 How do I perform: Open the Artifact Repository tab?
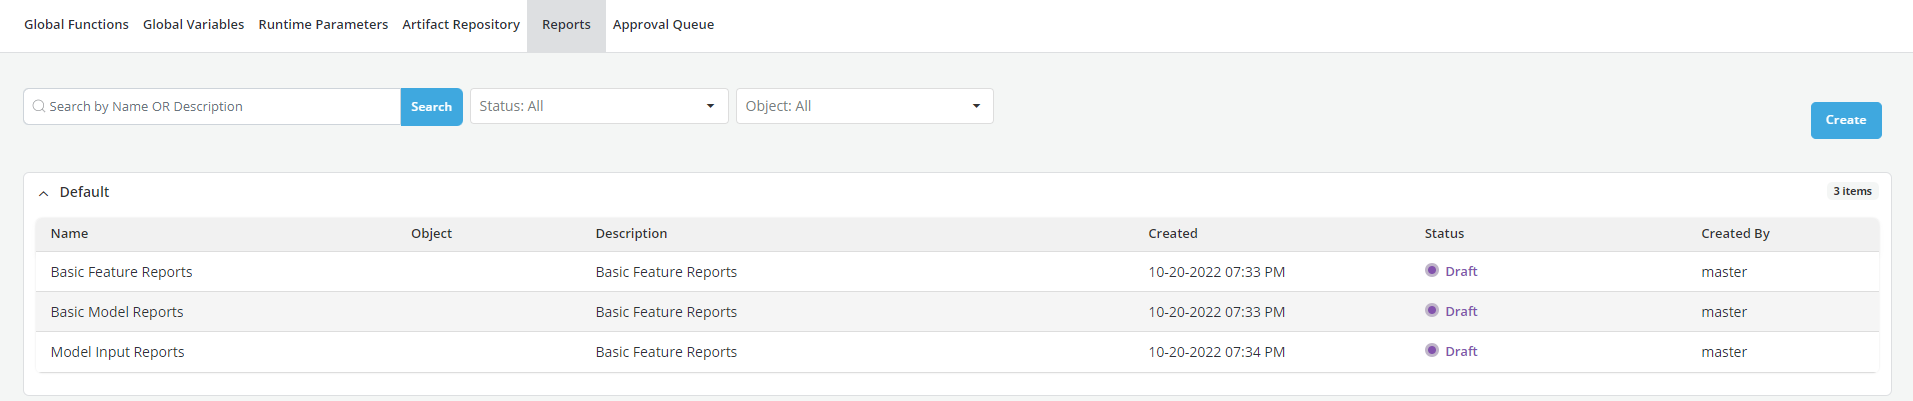coord(461,25)
